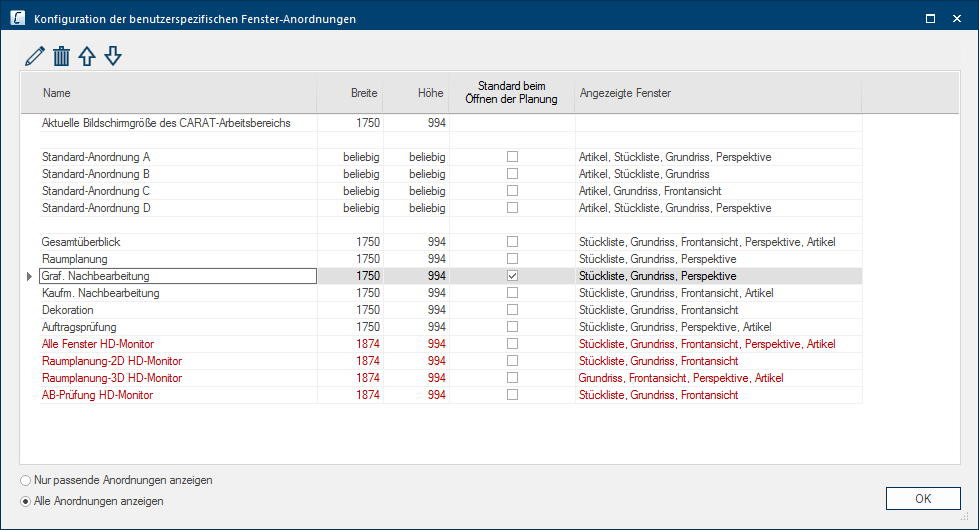Maximize the configuration window
This screenshot has width=979, height=530.
[930, 18]
